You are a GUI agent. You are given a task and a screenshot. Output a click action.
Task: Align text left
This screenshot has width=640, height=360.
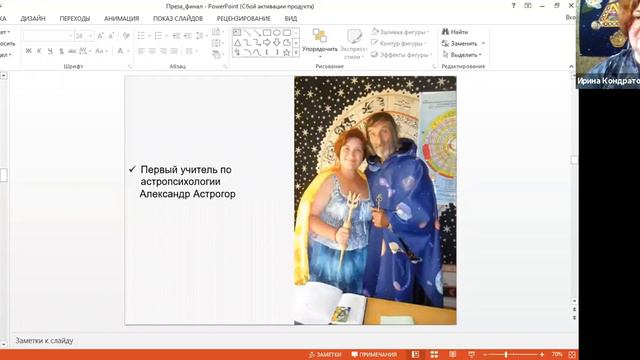(x=141, y=51)
